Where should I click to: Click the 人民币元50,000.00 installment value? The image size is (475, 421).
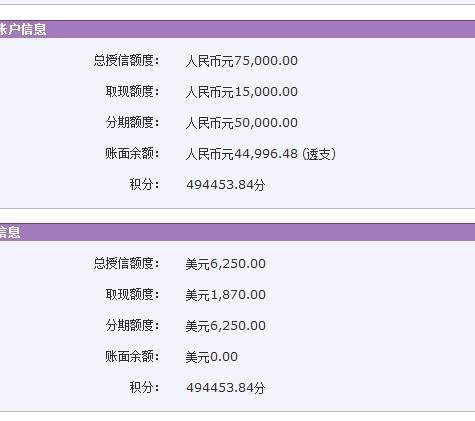point(242,123)
